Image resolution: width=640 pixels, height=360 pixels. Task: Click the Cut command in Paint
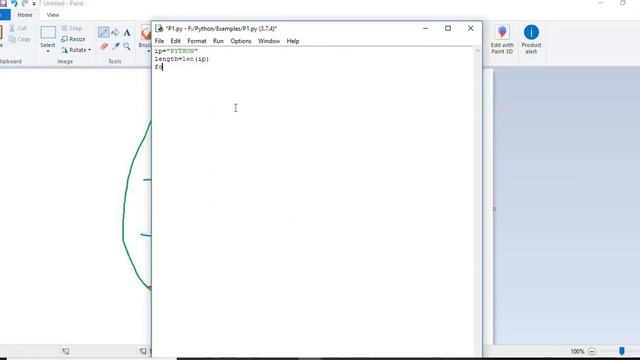[18, 28]
